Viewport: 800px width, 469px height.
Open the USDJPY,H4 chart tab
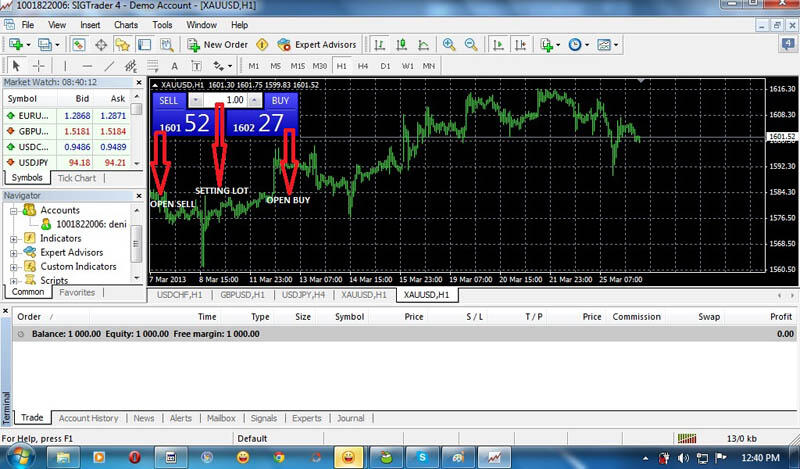pos(304,295)
